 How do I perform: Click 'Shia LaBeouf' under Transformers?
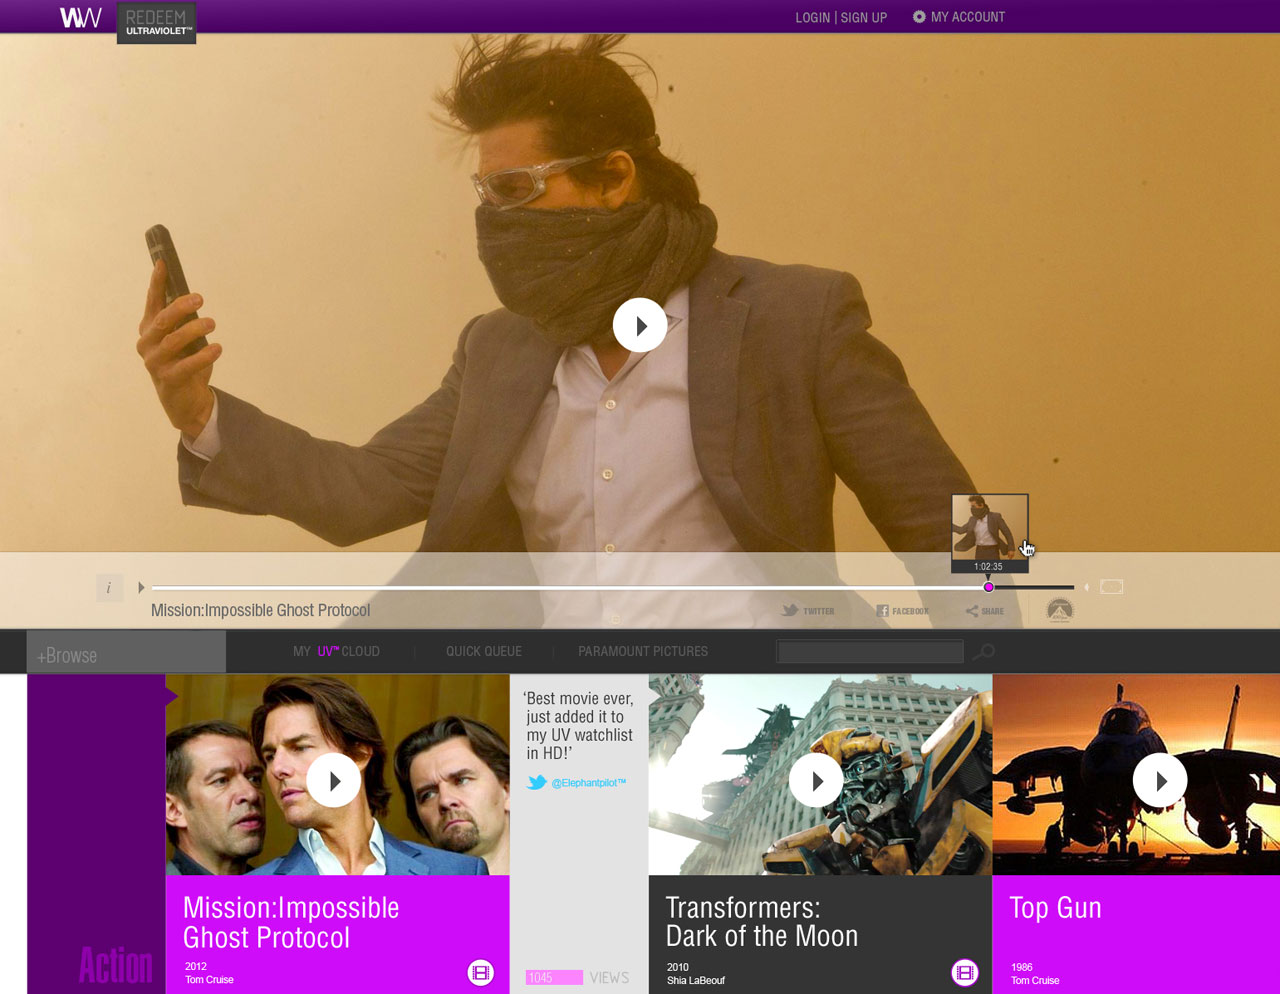[x=696, y=981]
